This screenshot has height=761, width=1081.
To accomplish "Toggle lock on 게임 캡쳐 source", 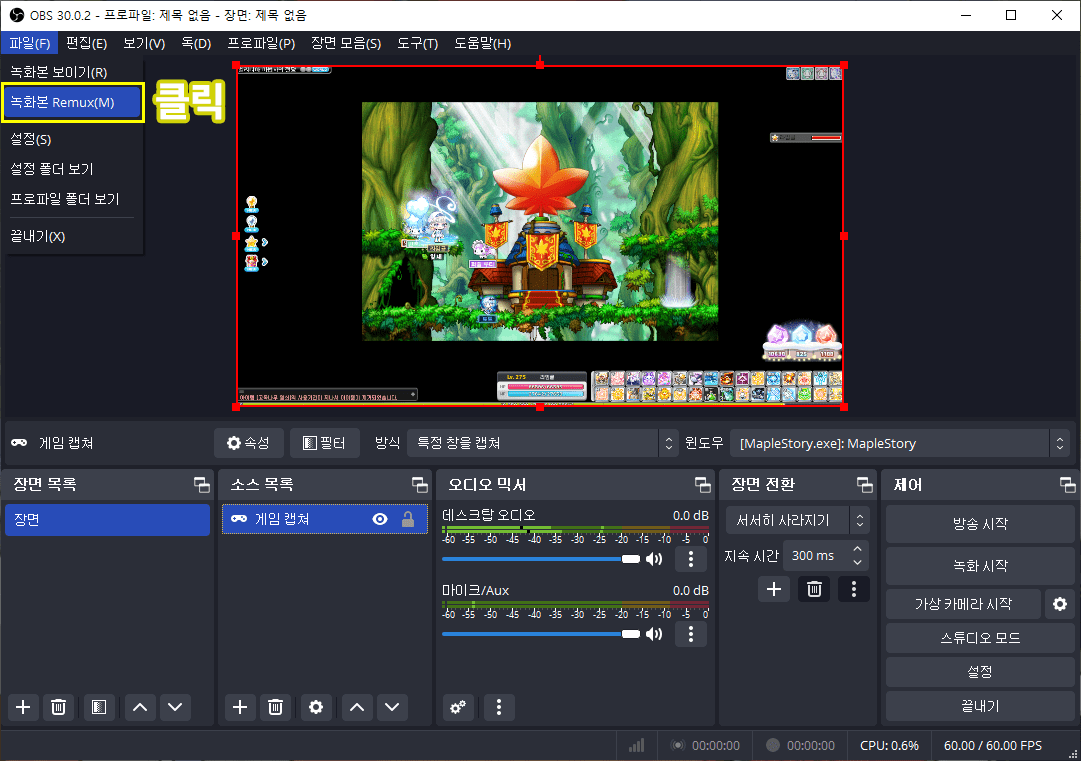I will [408, 519].
